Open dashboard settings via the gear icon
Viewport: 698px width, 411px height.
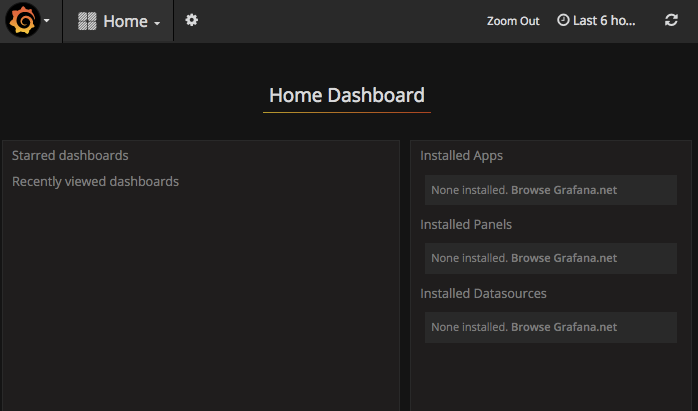coord(191,20)
